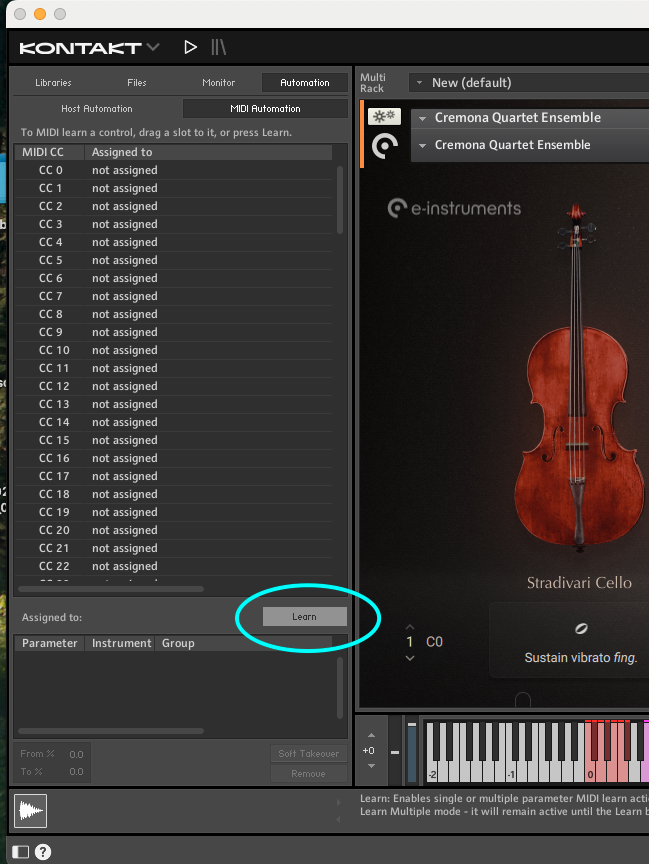Click the Learn button
This screenshot has height=864, width=649.
305,617
